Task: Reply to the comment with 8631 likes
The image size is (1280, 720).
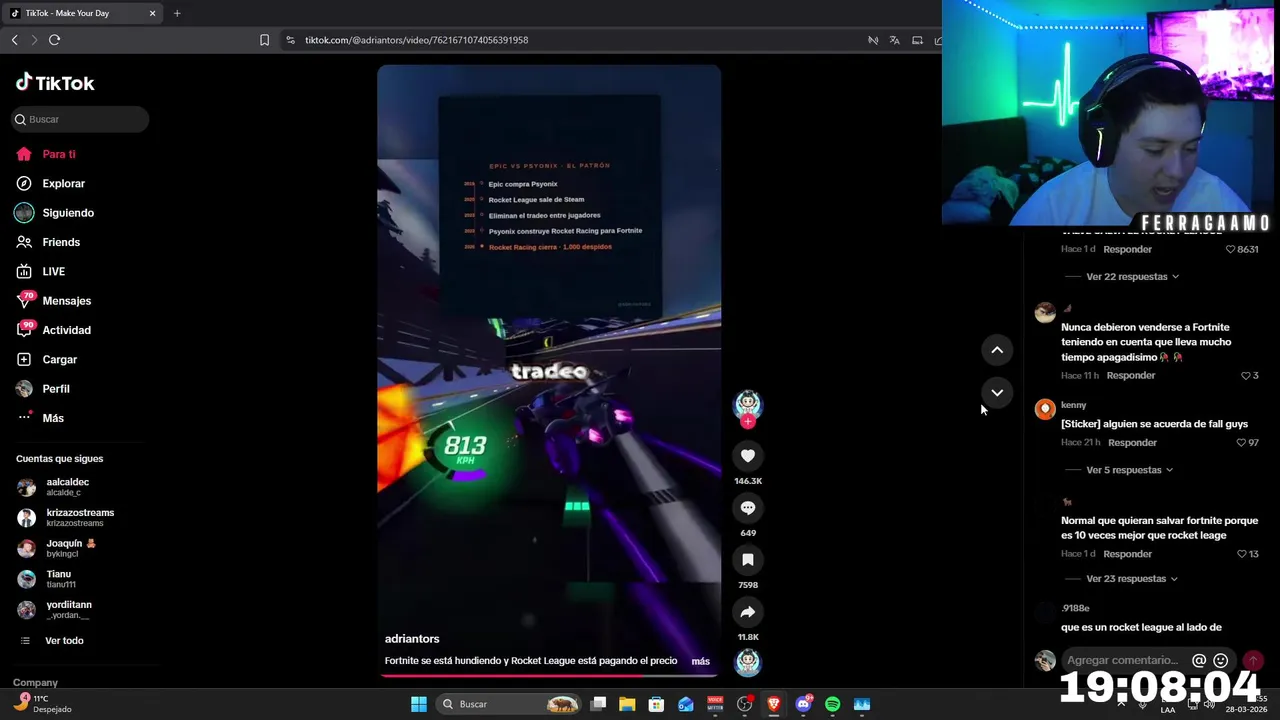Action: pos(1128,249)
